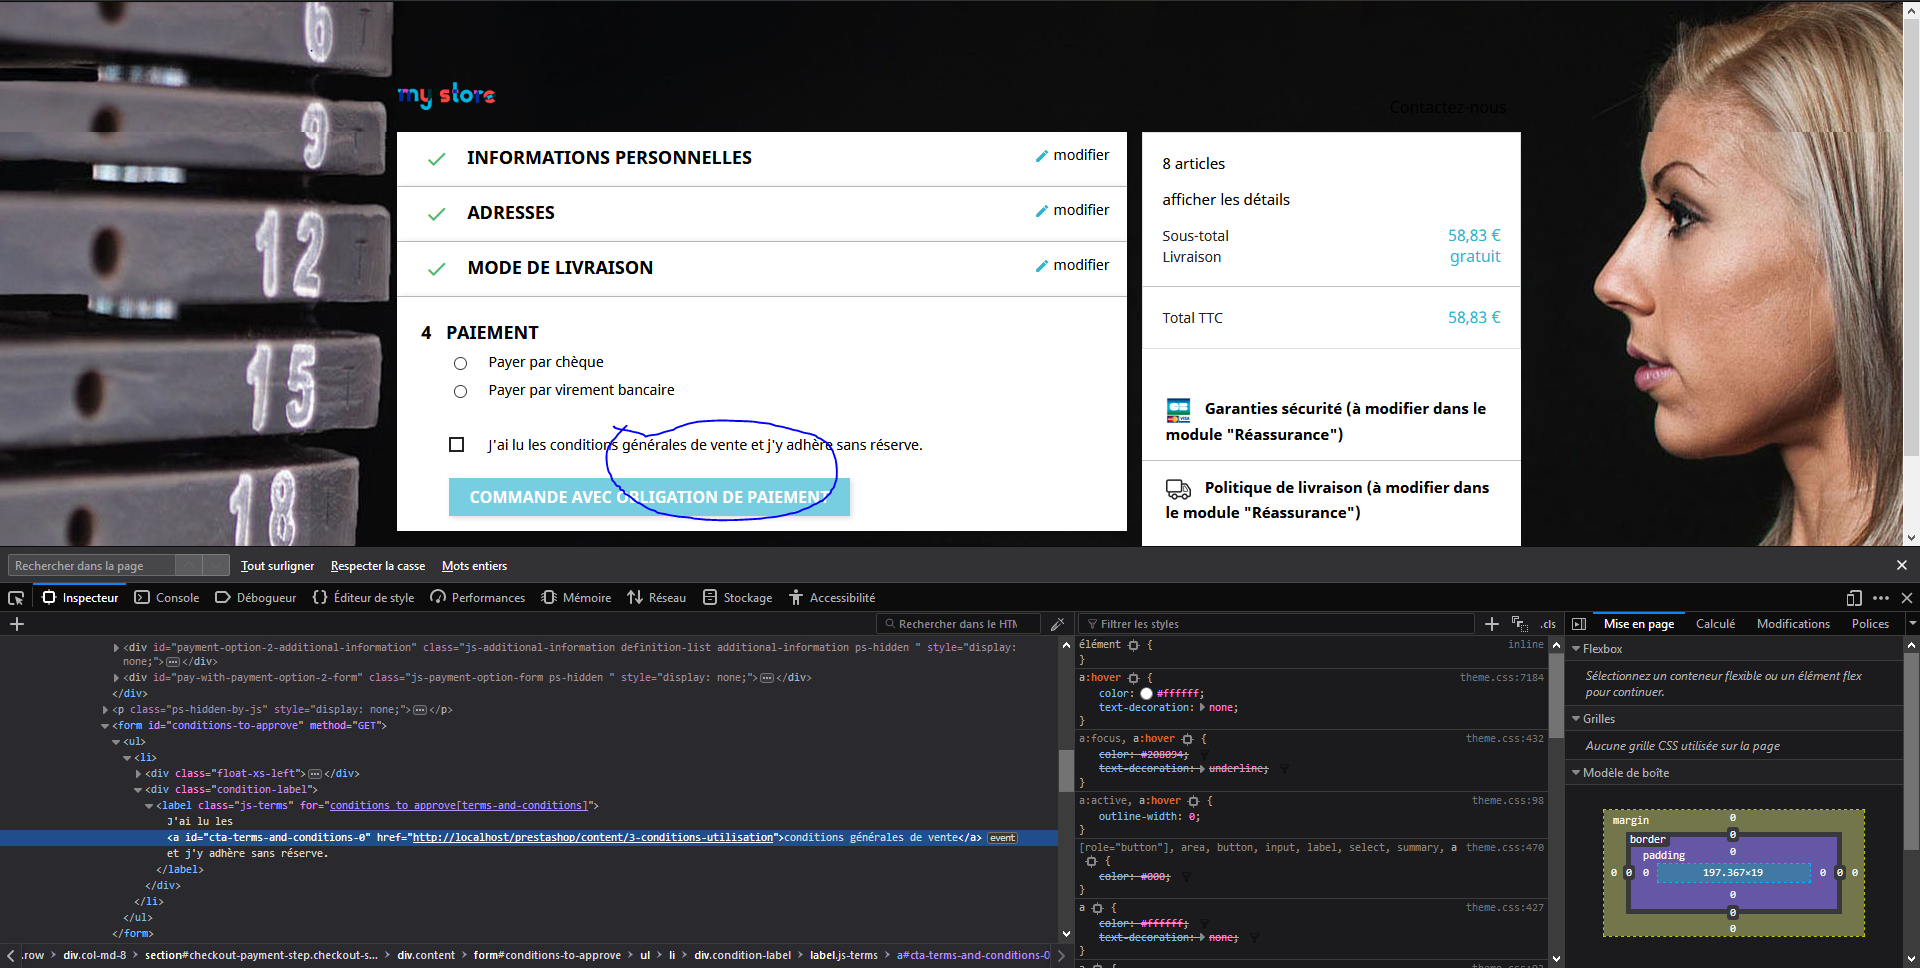This screenshot has width=1920, height=968.
Task: Click the plus icon to create a new node
Action: [17, 624]
